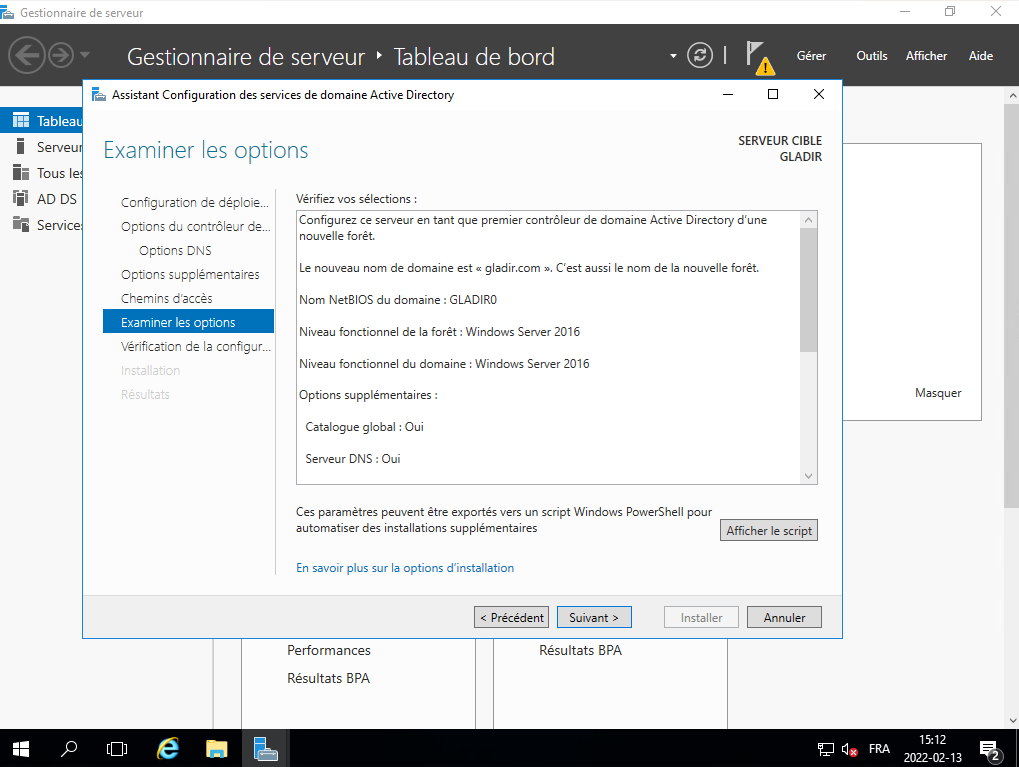Open the Aide menu

[x=981, y=56]
